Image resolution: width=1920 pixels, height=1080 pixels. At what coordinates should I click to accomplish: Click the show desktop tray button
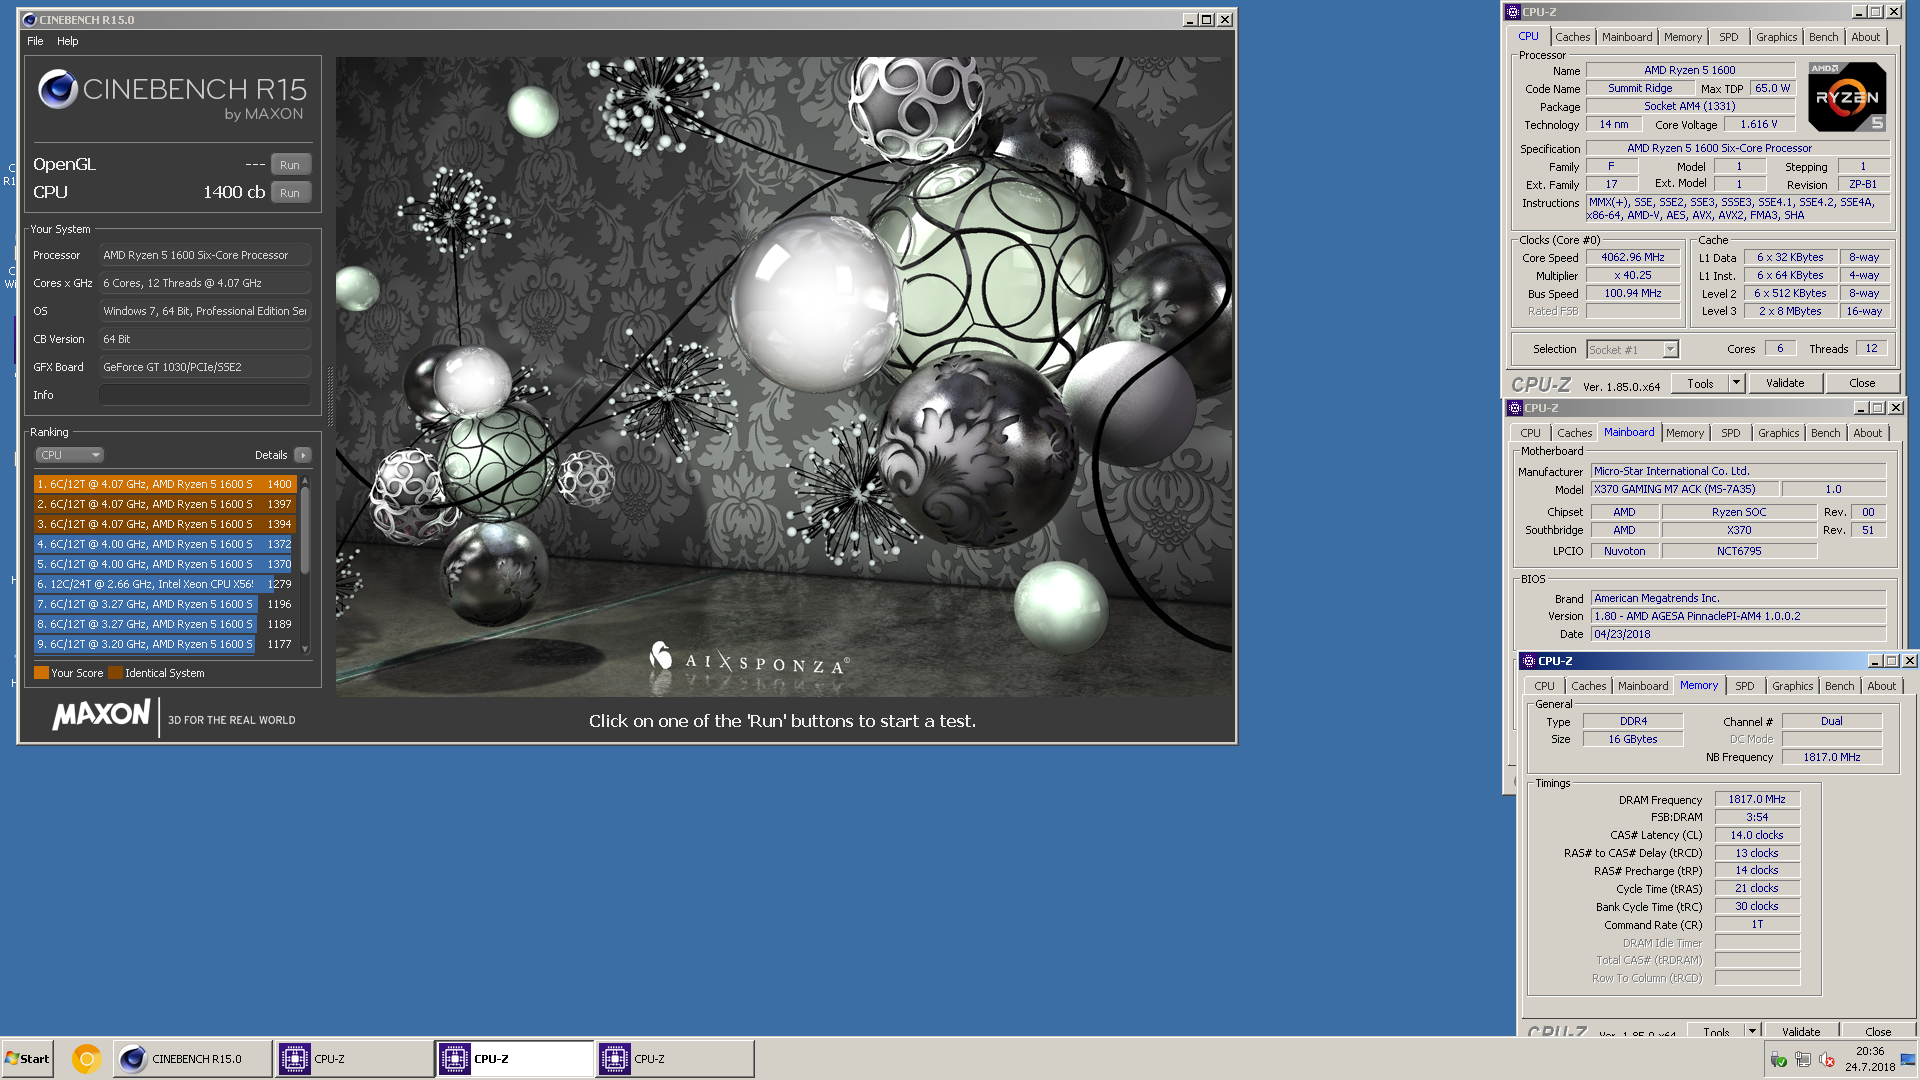click(x=1908, y=1059)
